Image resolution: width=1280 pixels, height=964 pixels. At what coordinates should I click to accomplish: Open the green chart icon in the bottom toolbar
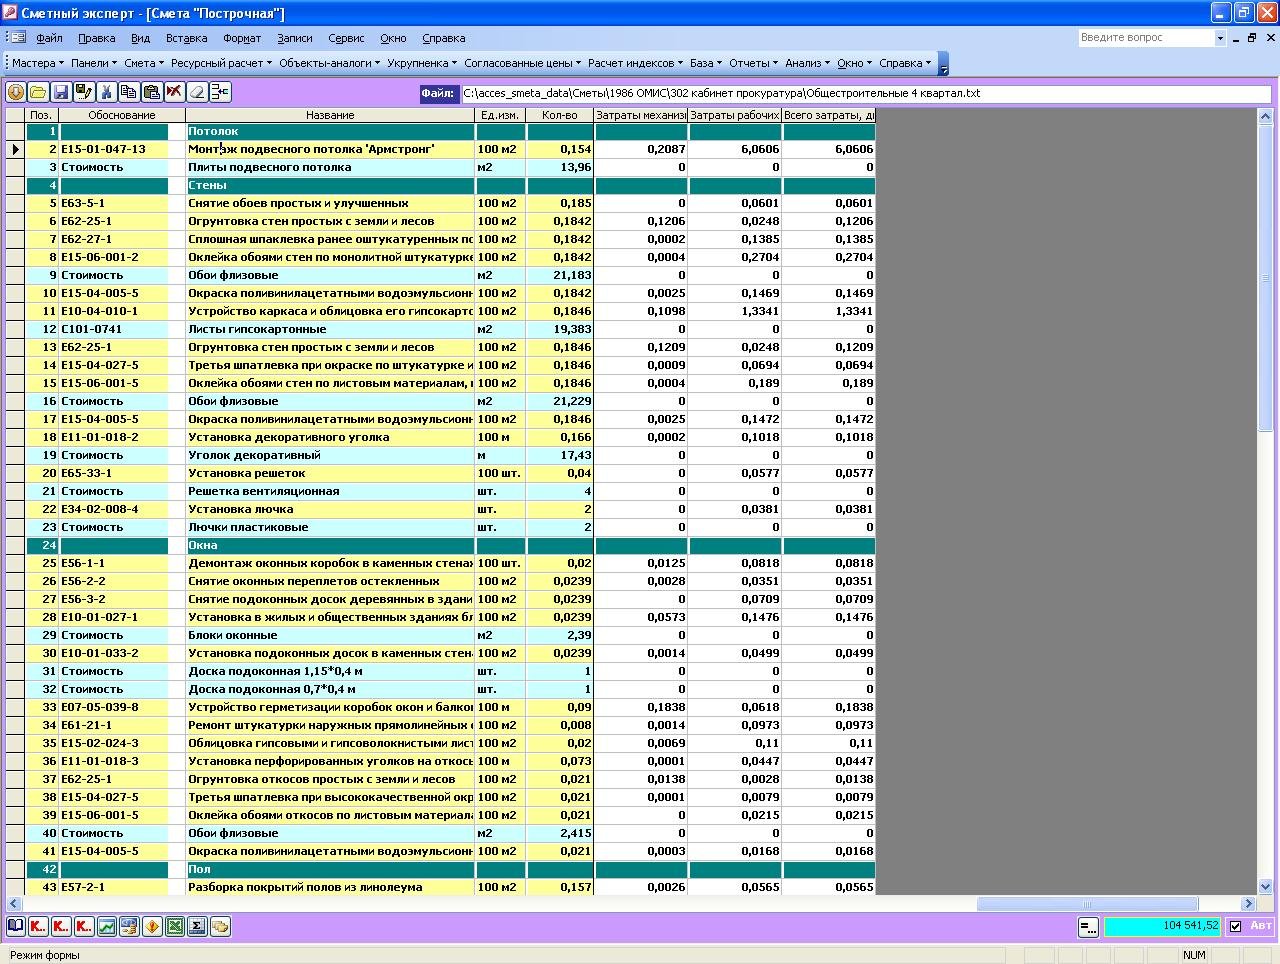107,926
